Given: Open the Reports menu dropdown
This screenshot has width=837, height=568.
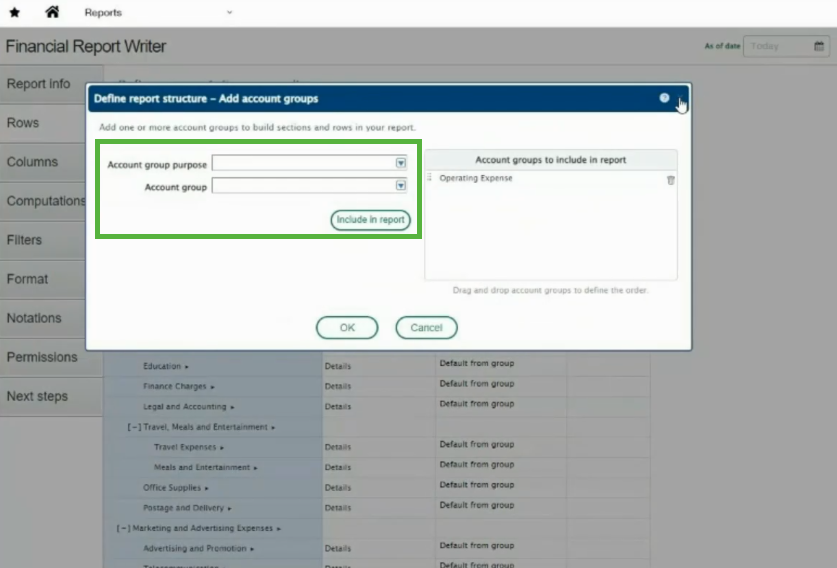Looking at the screenshot, I should pos(230,12).
